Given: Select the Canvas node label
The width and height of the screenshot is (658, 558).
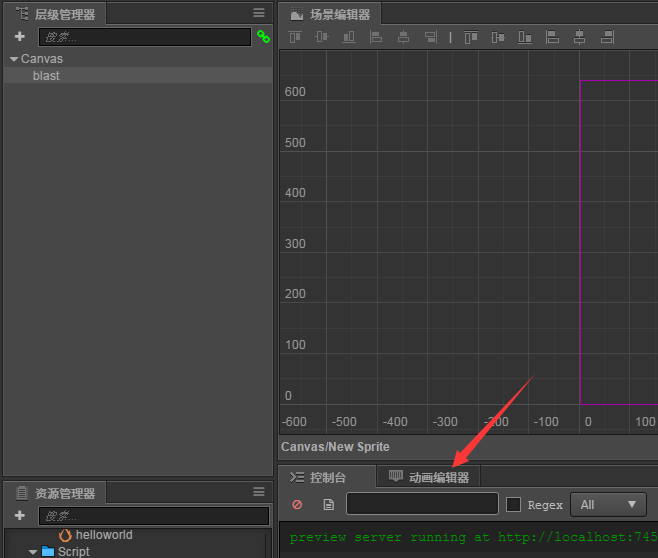Looking at the screenshot, I should 42,59.
